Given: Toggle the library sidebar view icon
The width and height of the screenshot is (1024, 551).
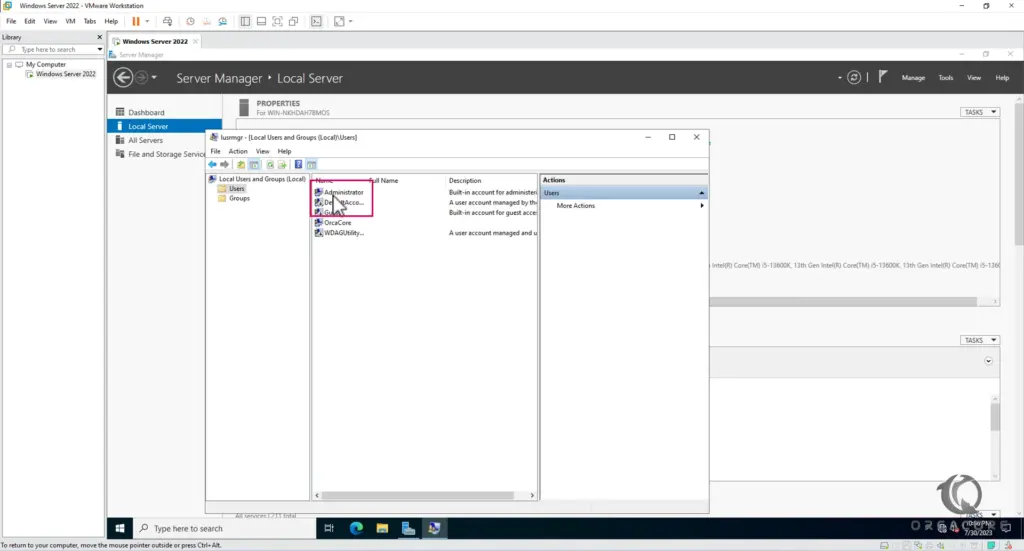Looking at the screenshot, I should click(x=245, y=21).
